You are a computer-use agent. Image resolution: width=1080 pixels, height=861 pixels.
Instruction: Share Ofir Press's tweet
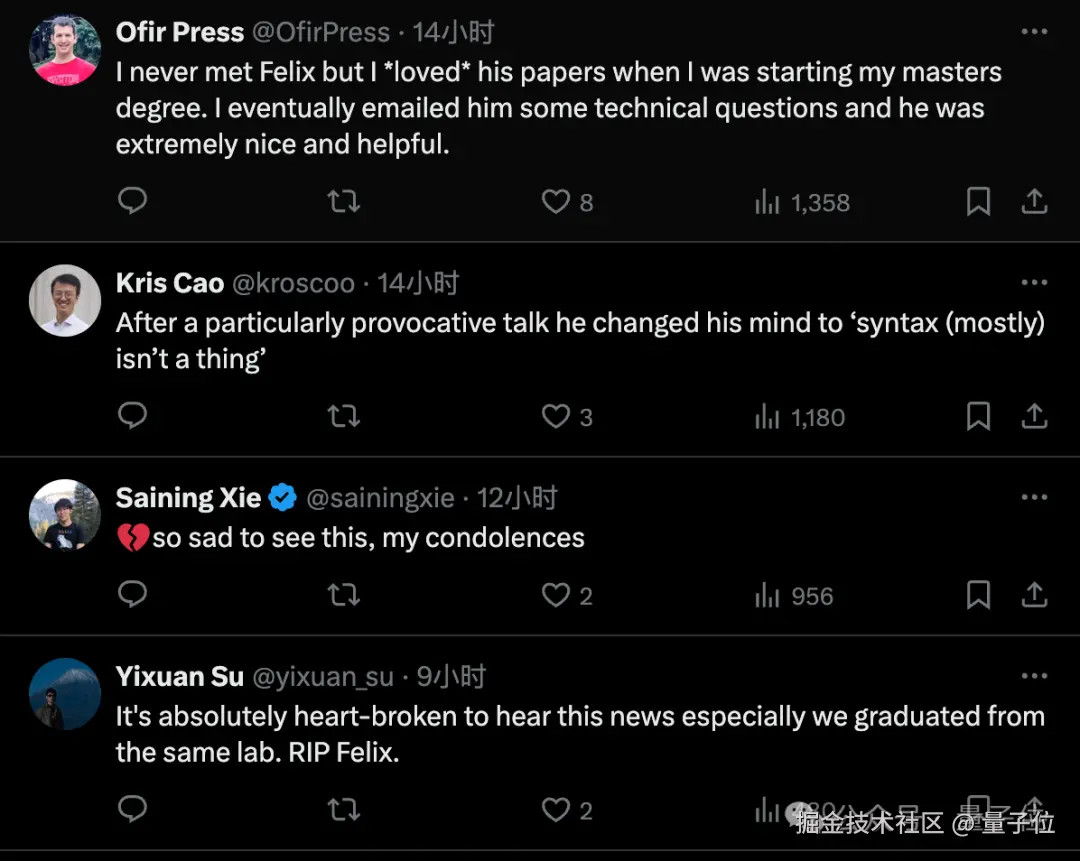coord(1034,202)
